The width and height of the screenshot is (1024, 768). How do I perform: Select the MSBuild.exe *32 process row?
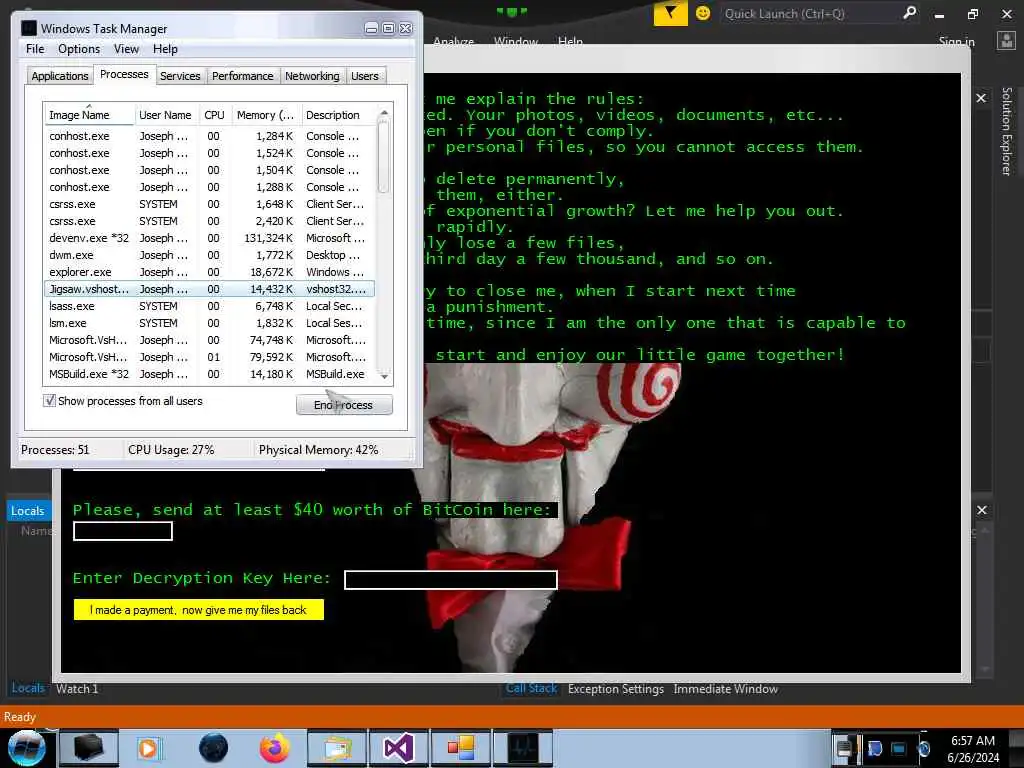pos(209,374)
